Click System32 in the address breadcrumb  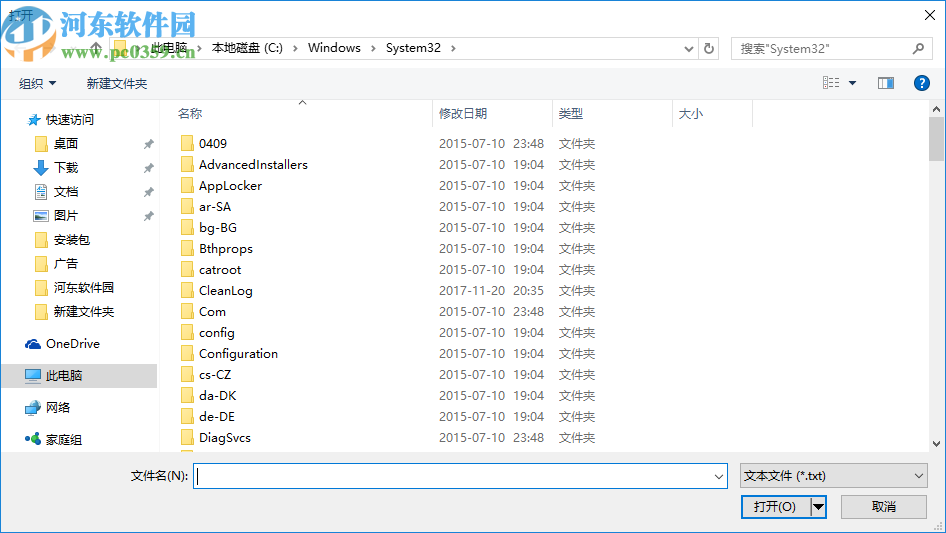(413, 48)
